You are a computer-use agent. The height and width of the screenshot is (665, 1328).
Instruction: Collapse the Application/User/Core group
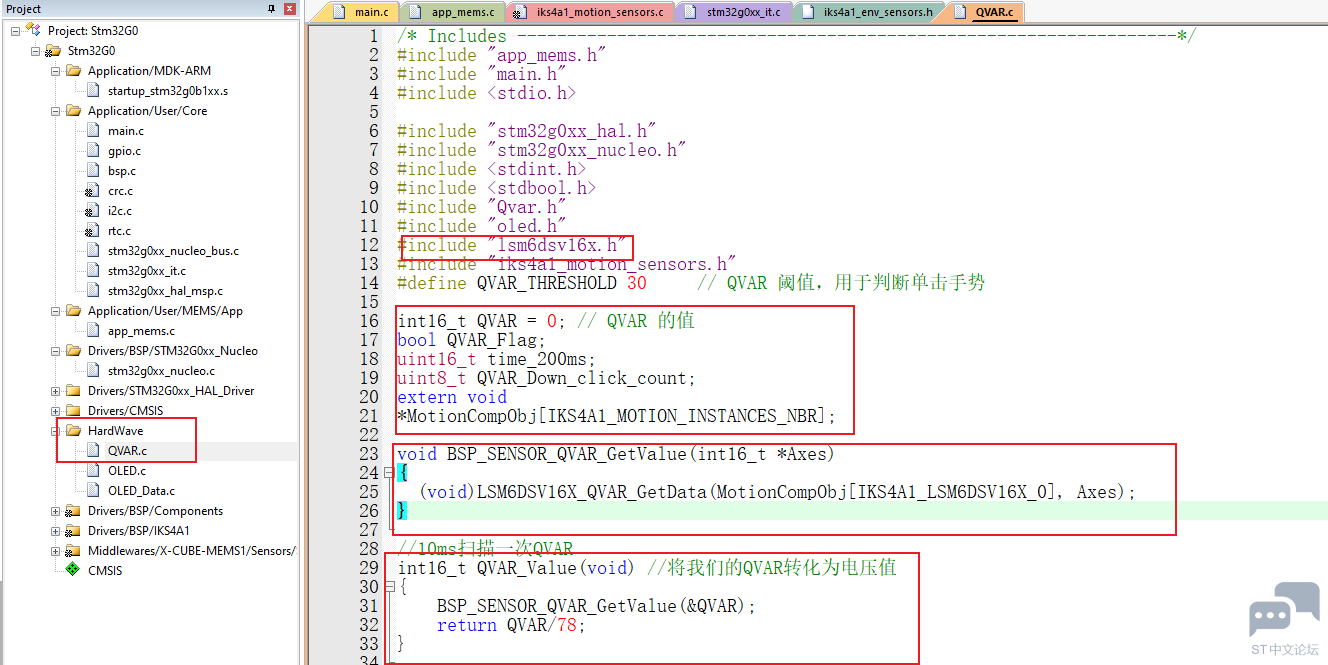point(56,111)
